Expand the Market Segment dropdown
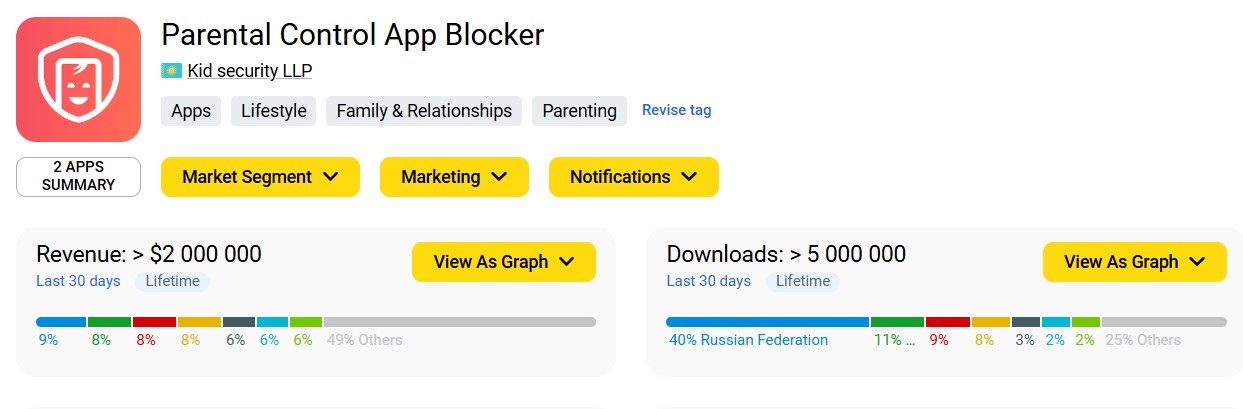The width and height of the screenshot is (1243, 409). click(x=260, y=177)
